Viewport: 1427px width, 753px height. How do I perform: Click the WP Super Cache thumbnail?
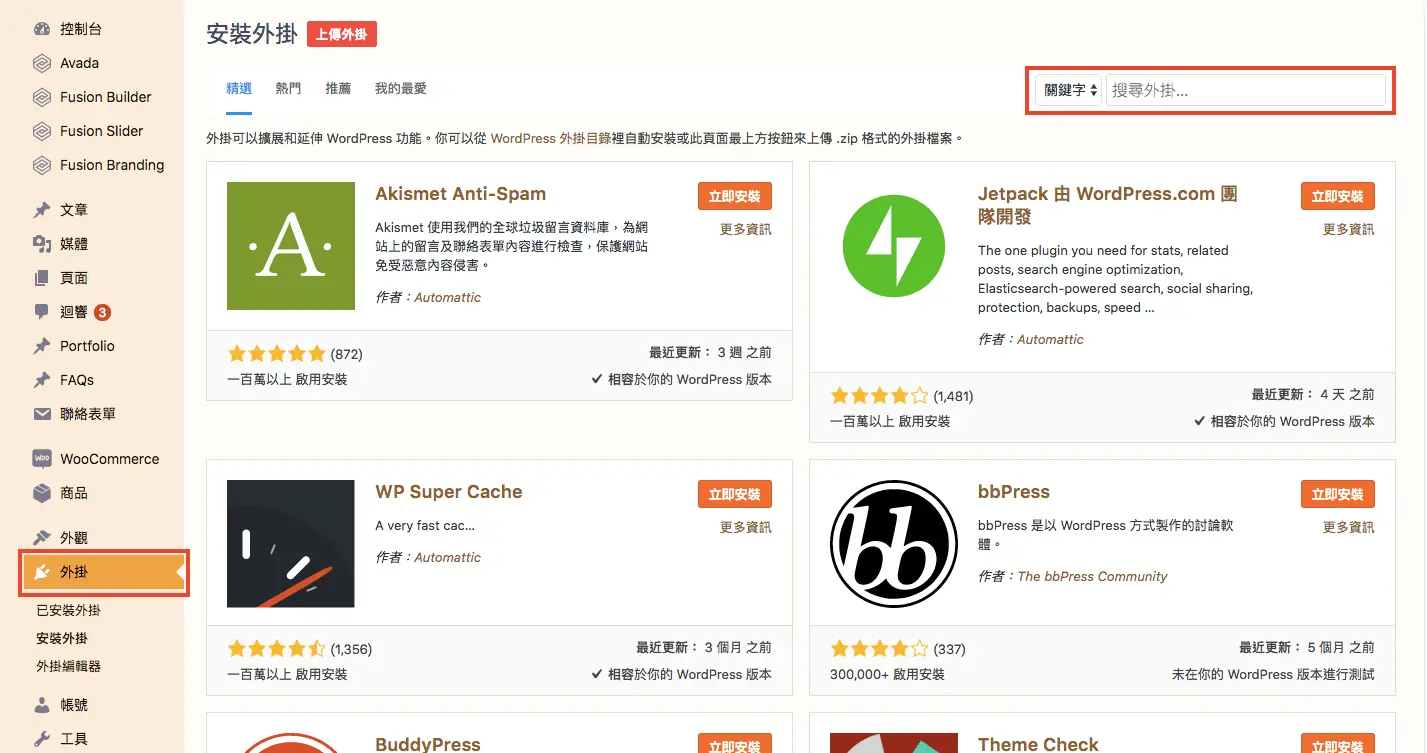pyautogui.click(x=291, y=544)
